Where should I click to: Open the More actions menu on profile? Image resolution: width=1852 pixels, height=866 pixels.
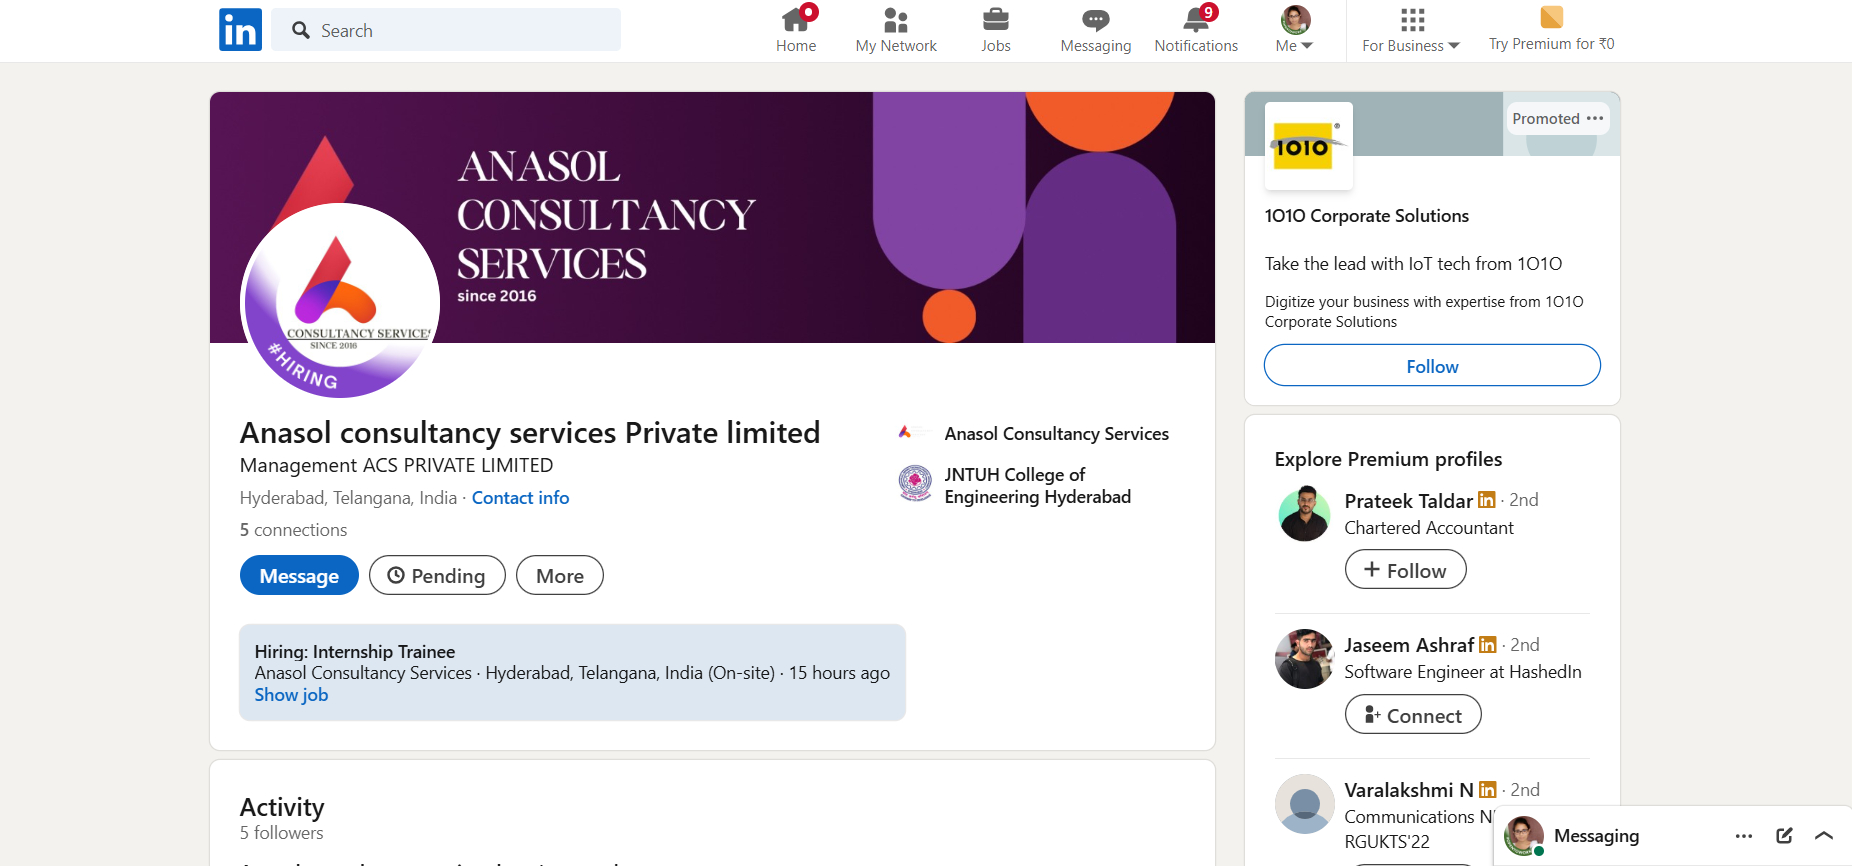click(559, 576)
